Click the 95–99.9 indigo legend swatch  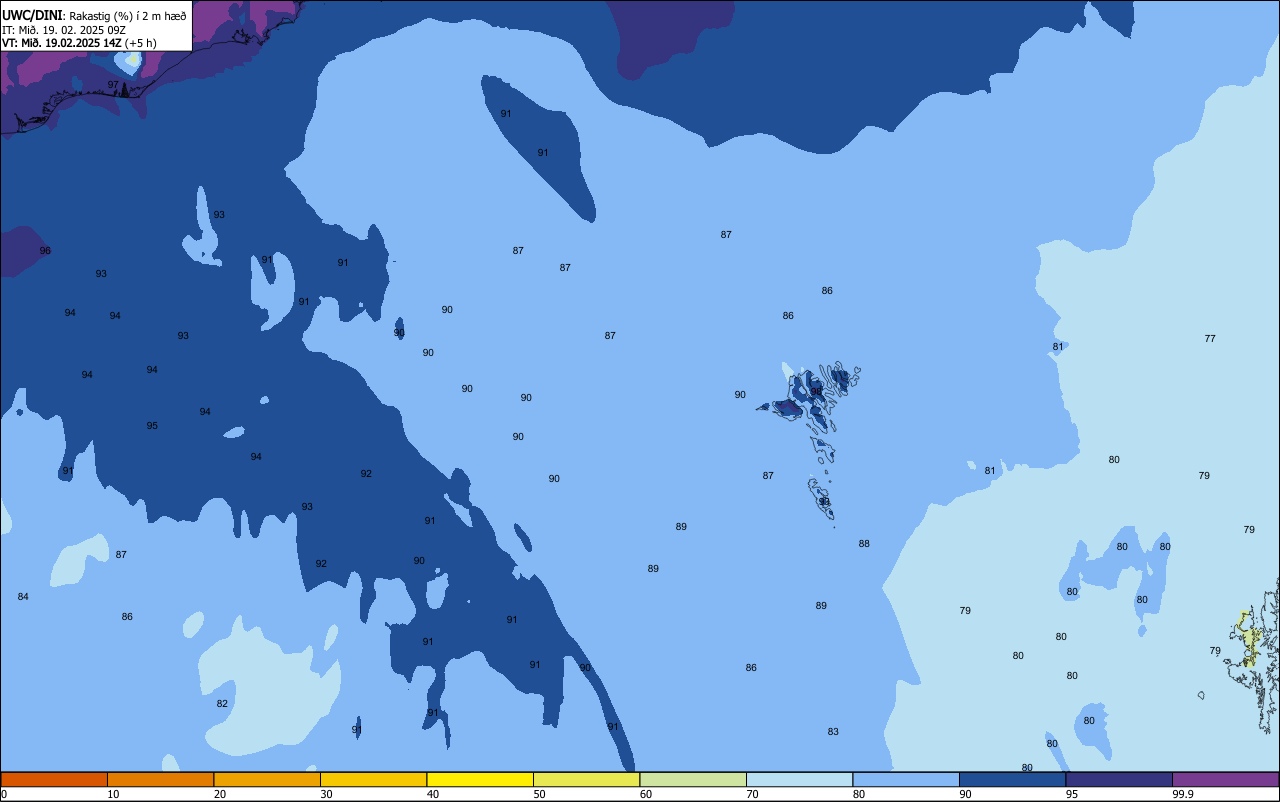pyautogui.click(x=1119, y=779)
